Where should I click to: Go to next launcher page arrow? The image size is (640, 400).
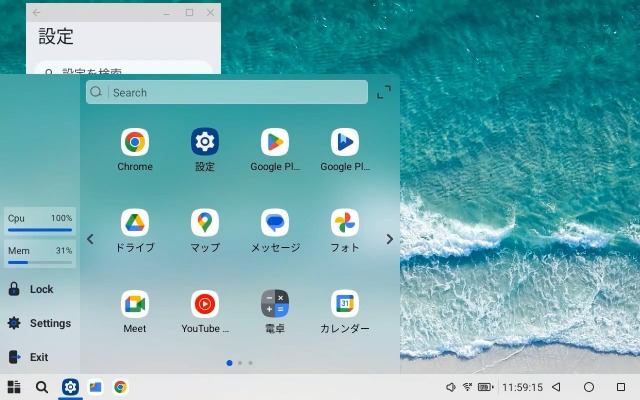389,239
